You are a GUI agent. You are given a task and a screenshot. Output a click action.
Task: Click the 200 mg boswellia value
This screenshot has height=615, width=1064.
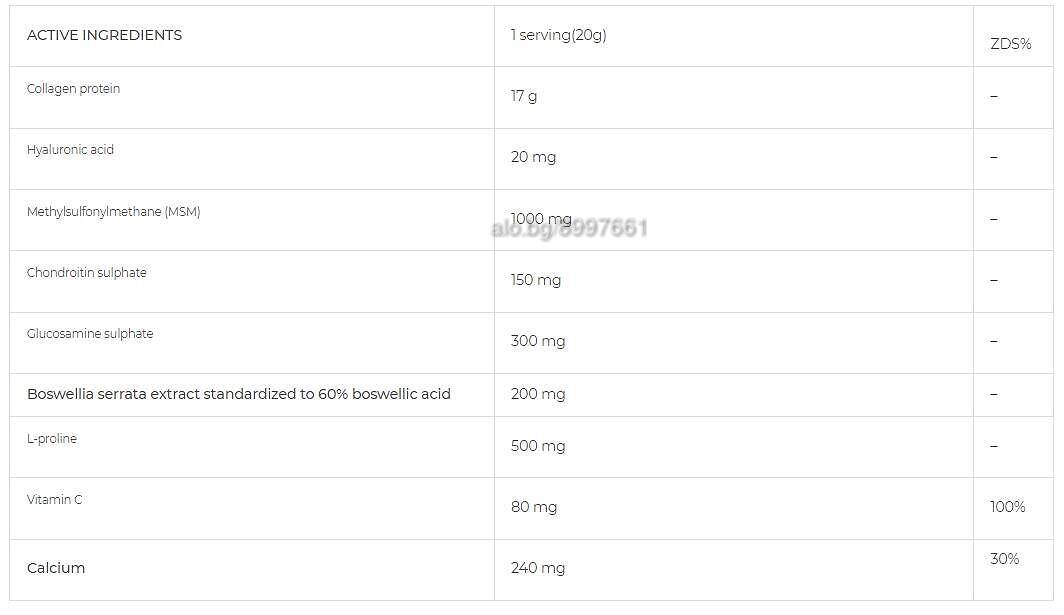(538, 394)
